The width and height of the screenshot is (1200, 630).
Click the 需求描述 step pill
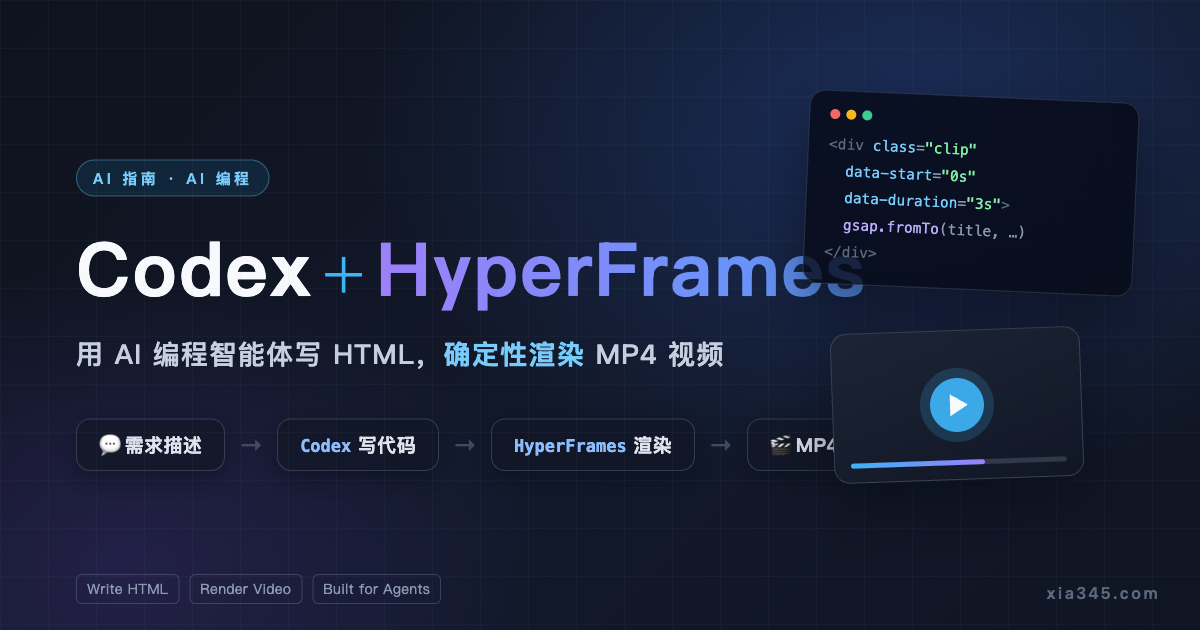pos(150,445)
